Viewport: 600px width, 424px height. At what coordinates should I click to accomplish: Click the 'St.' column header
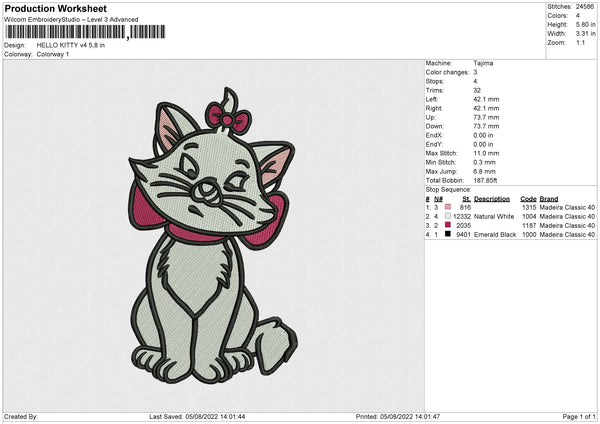coord(466,199)
